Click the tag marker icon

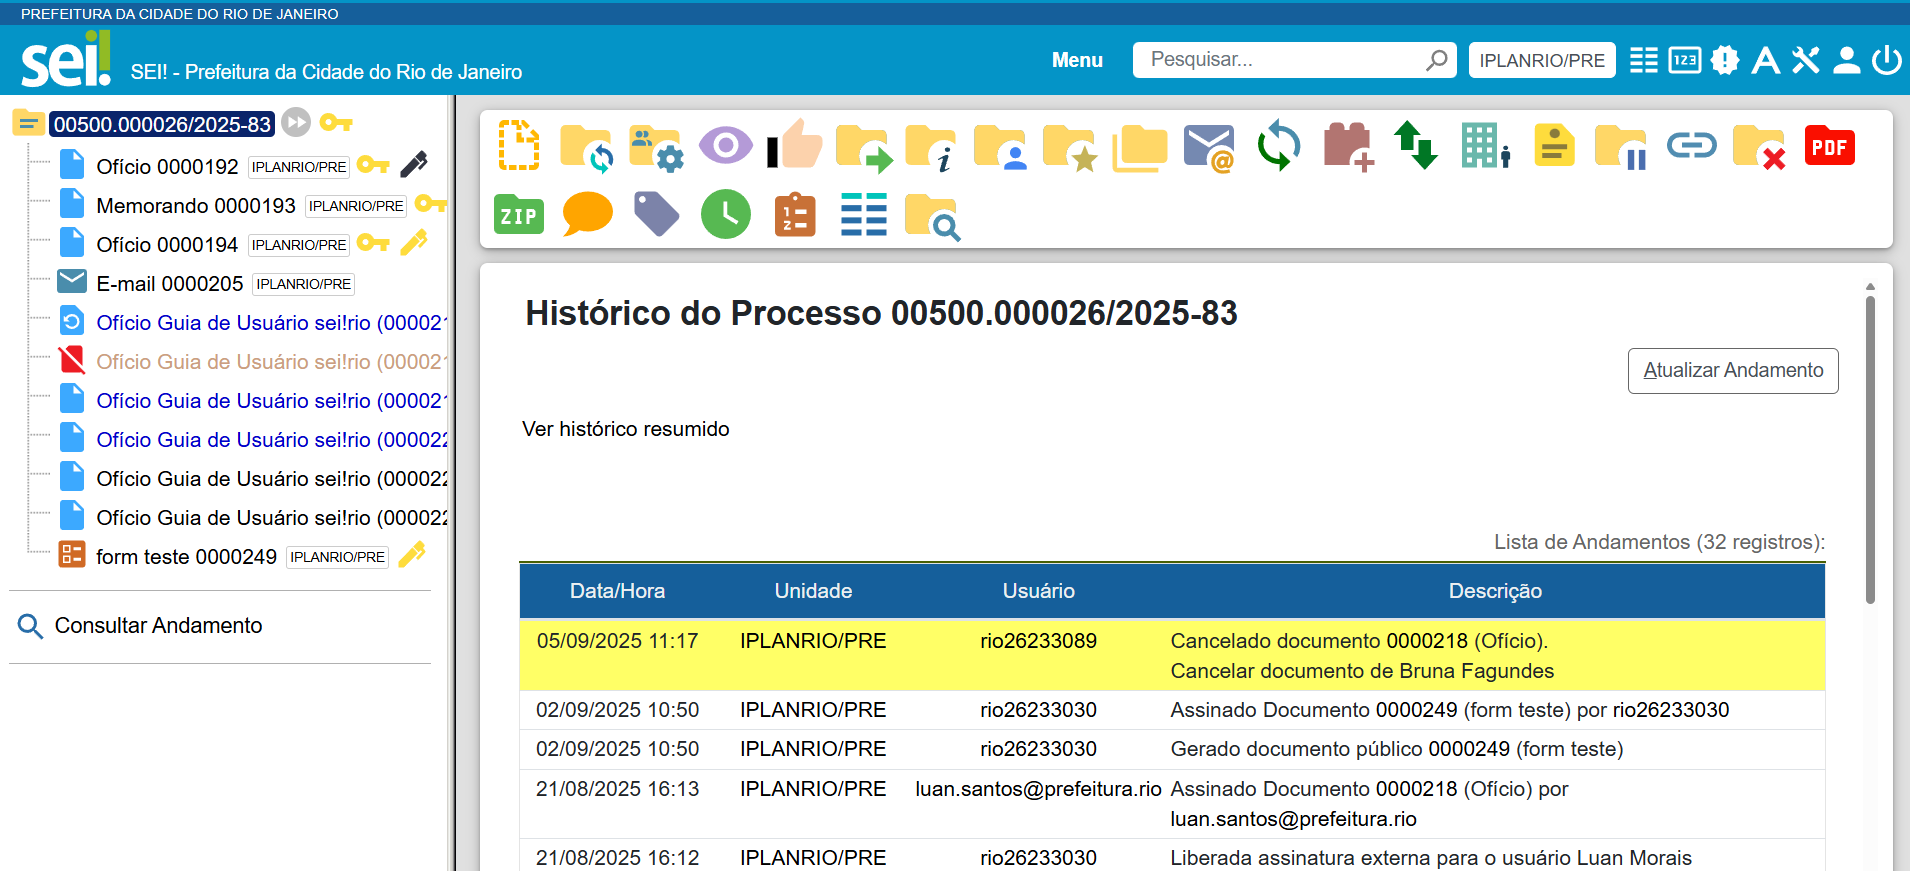pyautogui.click(x=656, y=214)
